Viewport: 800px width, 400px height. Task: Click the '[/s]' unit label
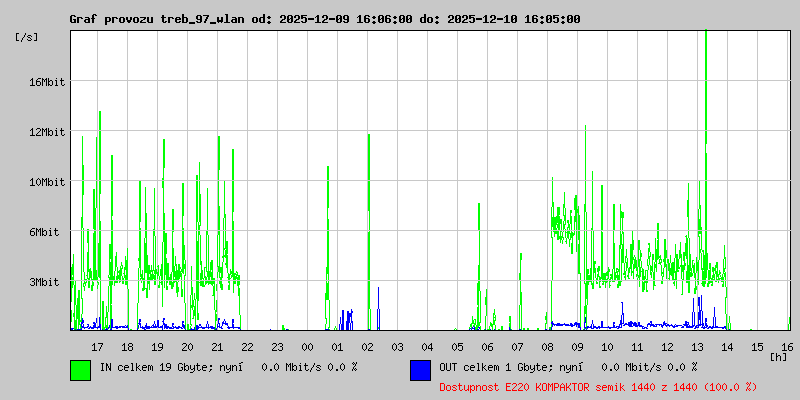pyautogui.click(x=27, y=37)
